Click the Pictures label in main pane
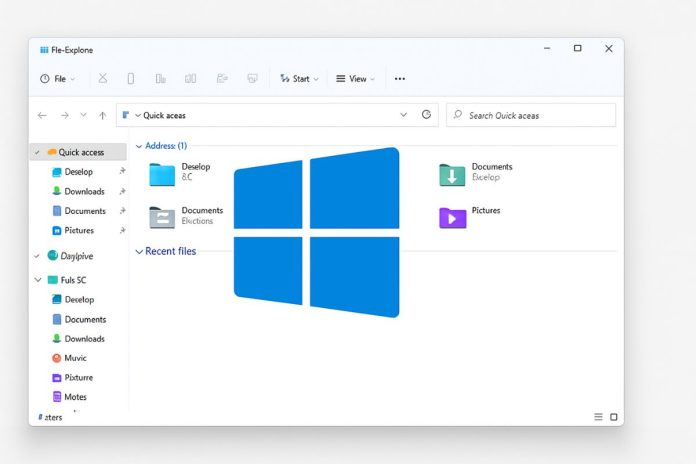 486,210
